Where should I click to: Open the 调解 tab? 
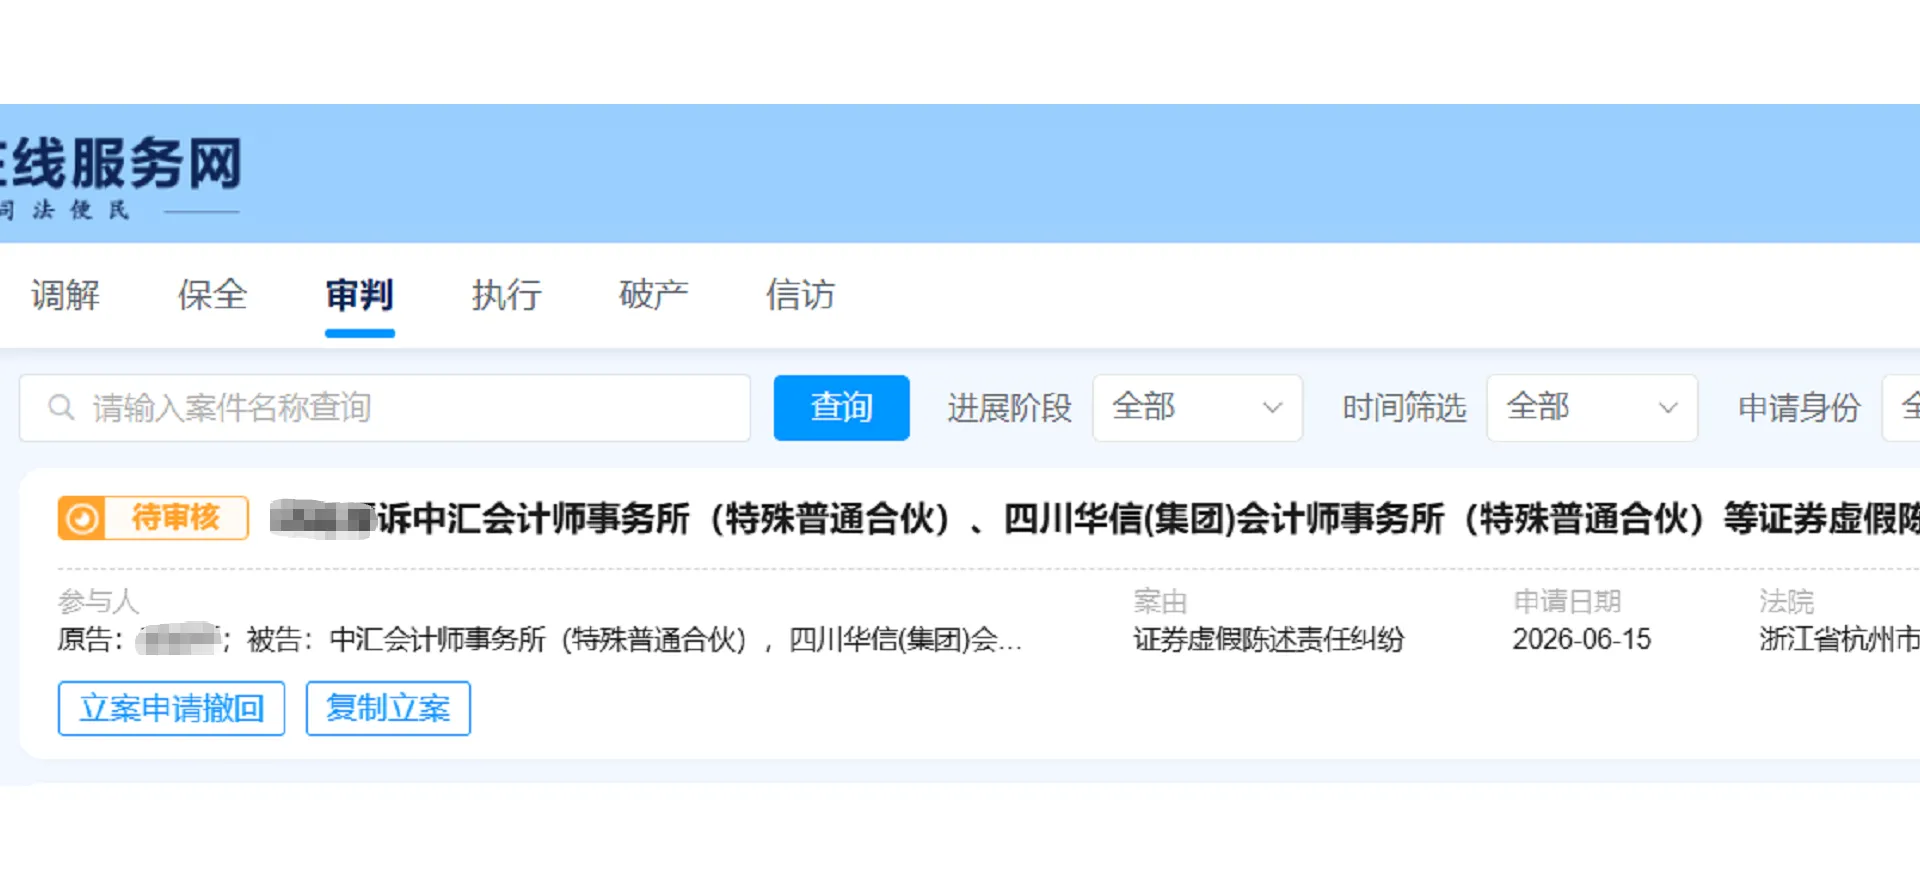pos(65,295)
